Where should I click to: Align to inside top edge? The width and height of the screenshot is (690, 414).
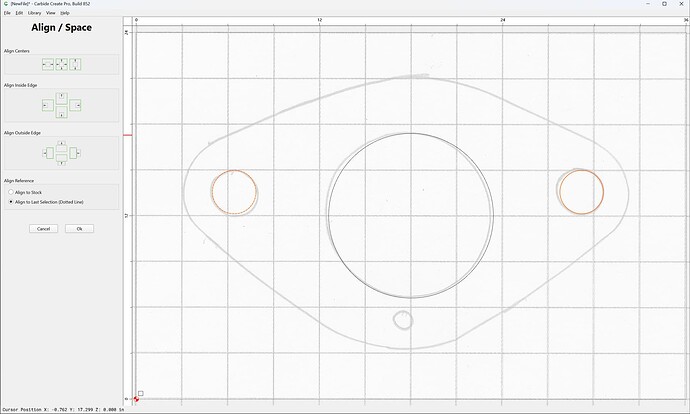62,99
